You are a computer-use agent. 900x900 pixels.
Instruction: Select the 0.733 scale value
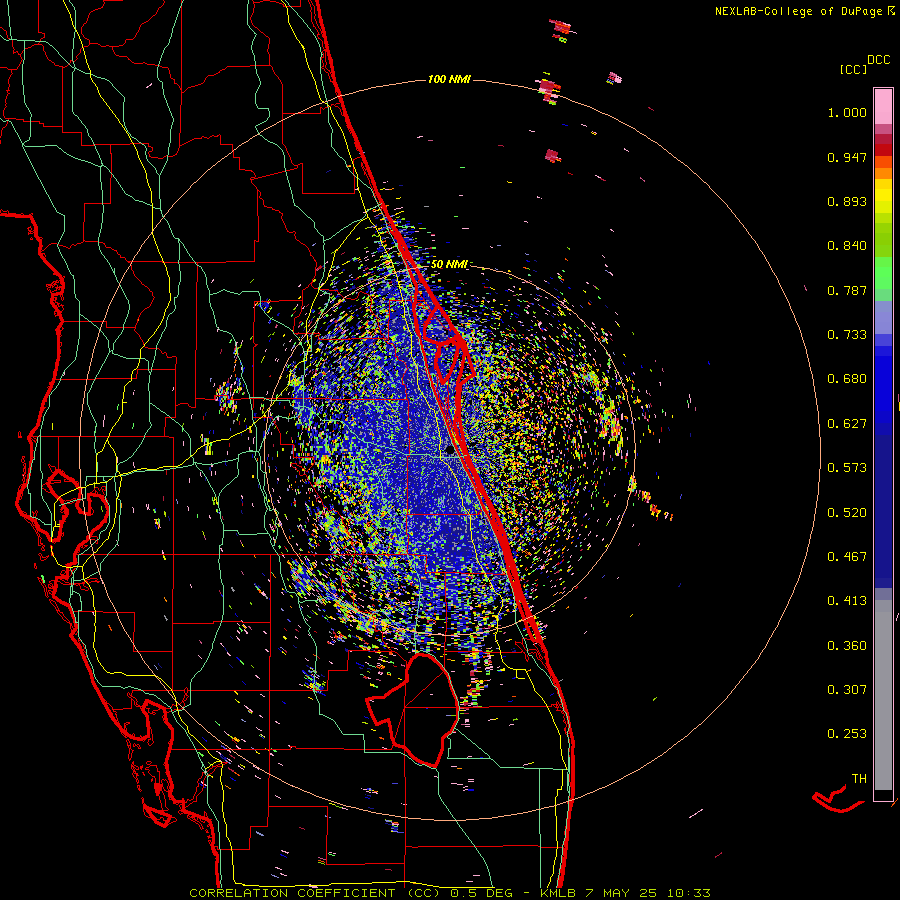click(847, 335)
